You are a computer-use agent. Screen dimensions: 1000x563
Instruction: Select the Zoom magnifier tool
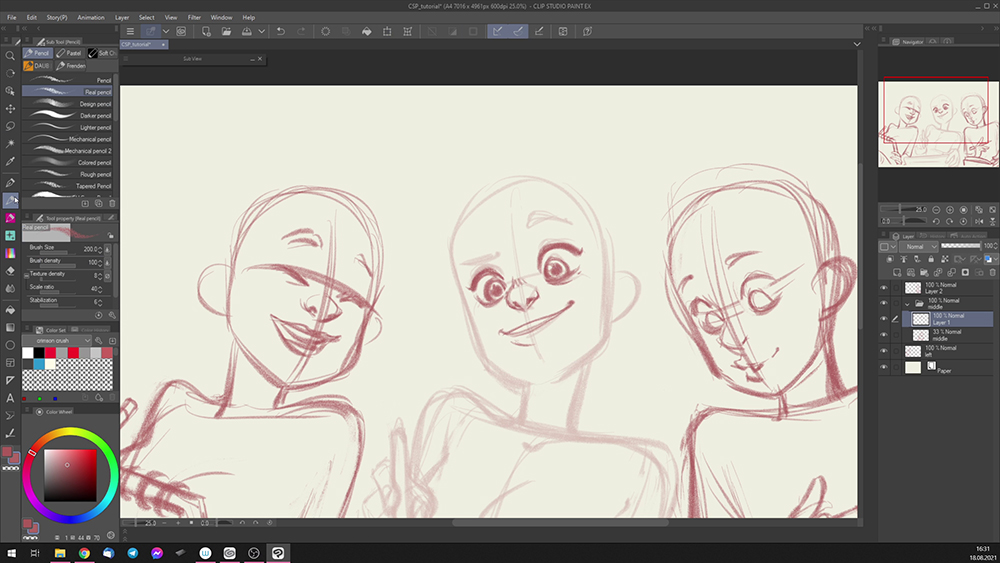pos(11,56)
